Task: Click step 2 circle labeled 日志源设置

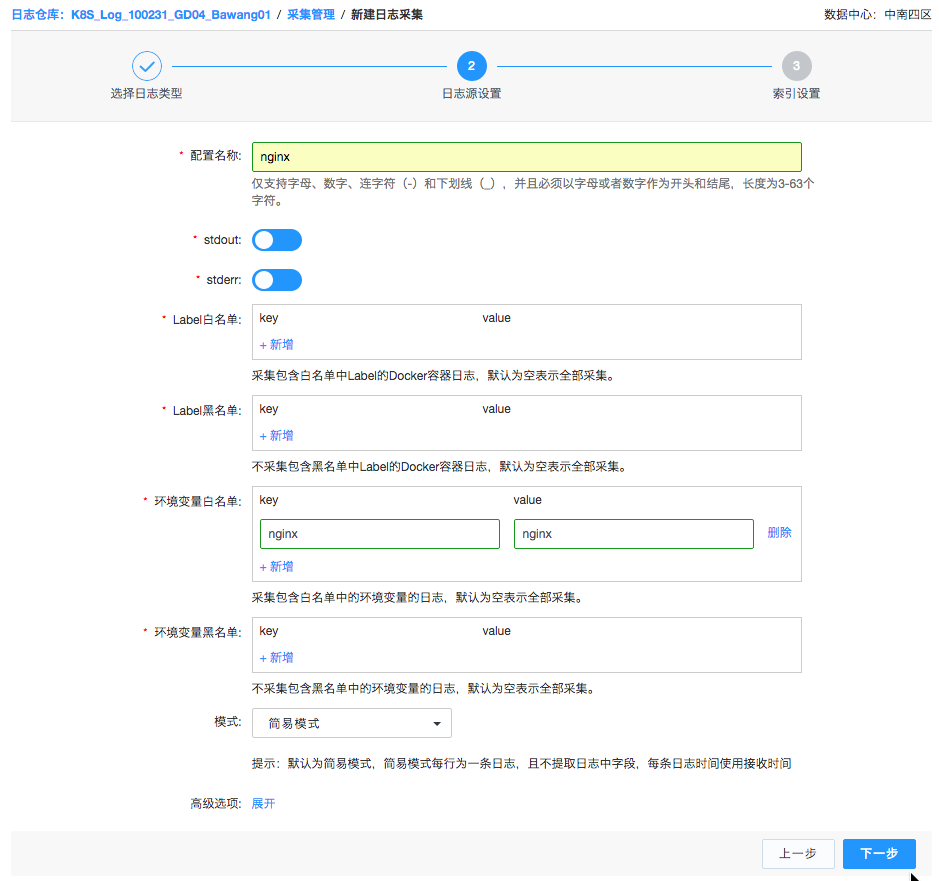Action: [x=471, y=66]
